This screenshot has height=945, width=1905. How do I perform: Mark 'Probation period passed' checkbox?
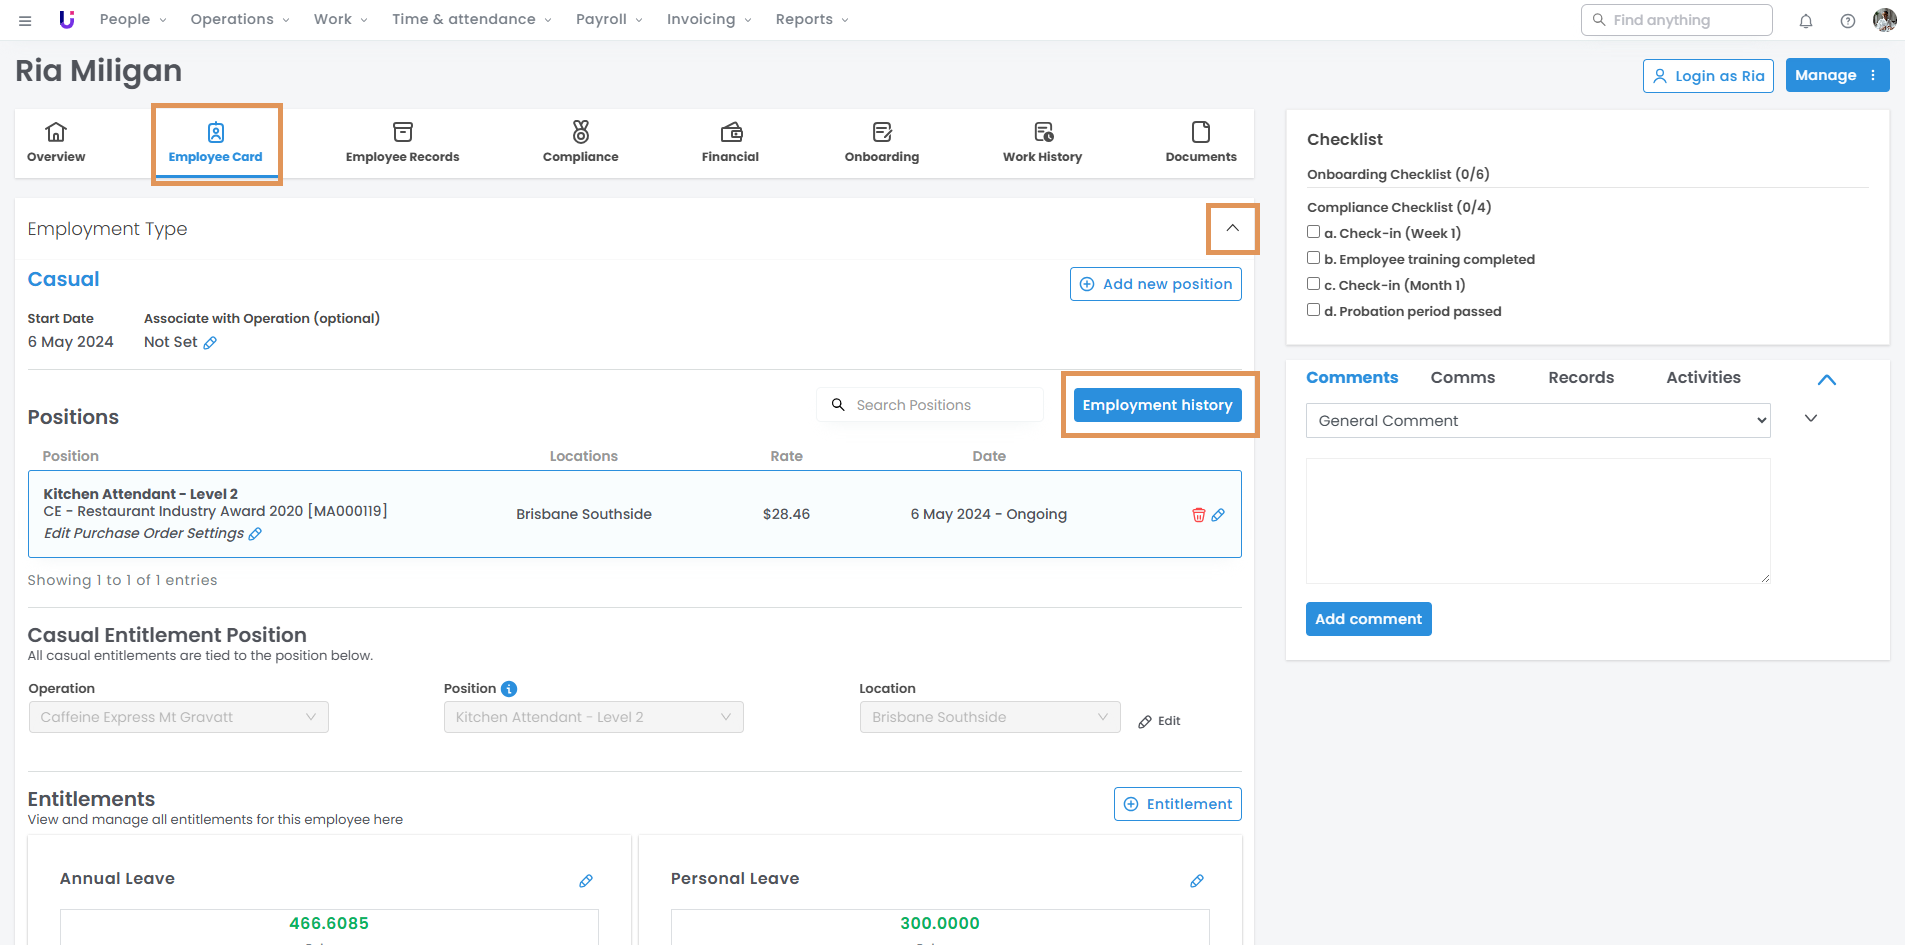(x=1314, y=310)
